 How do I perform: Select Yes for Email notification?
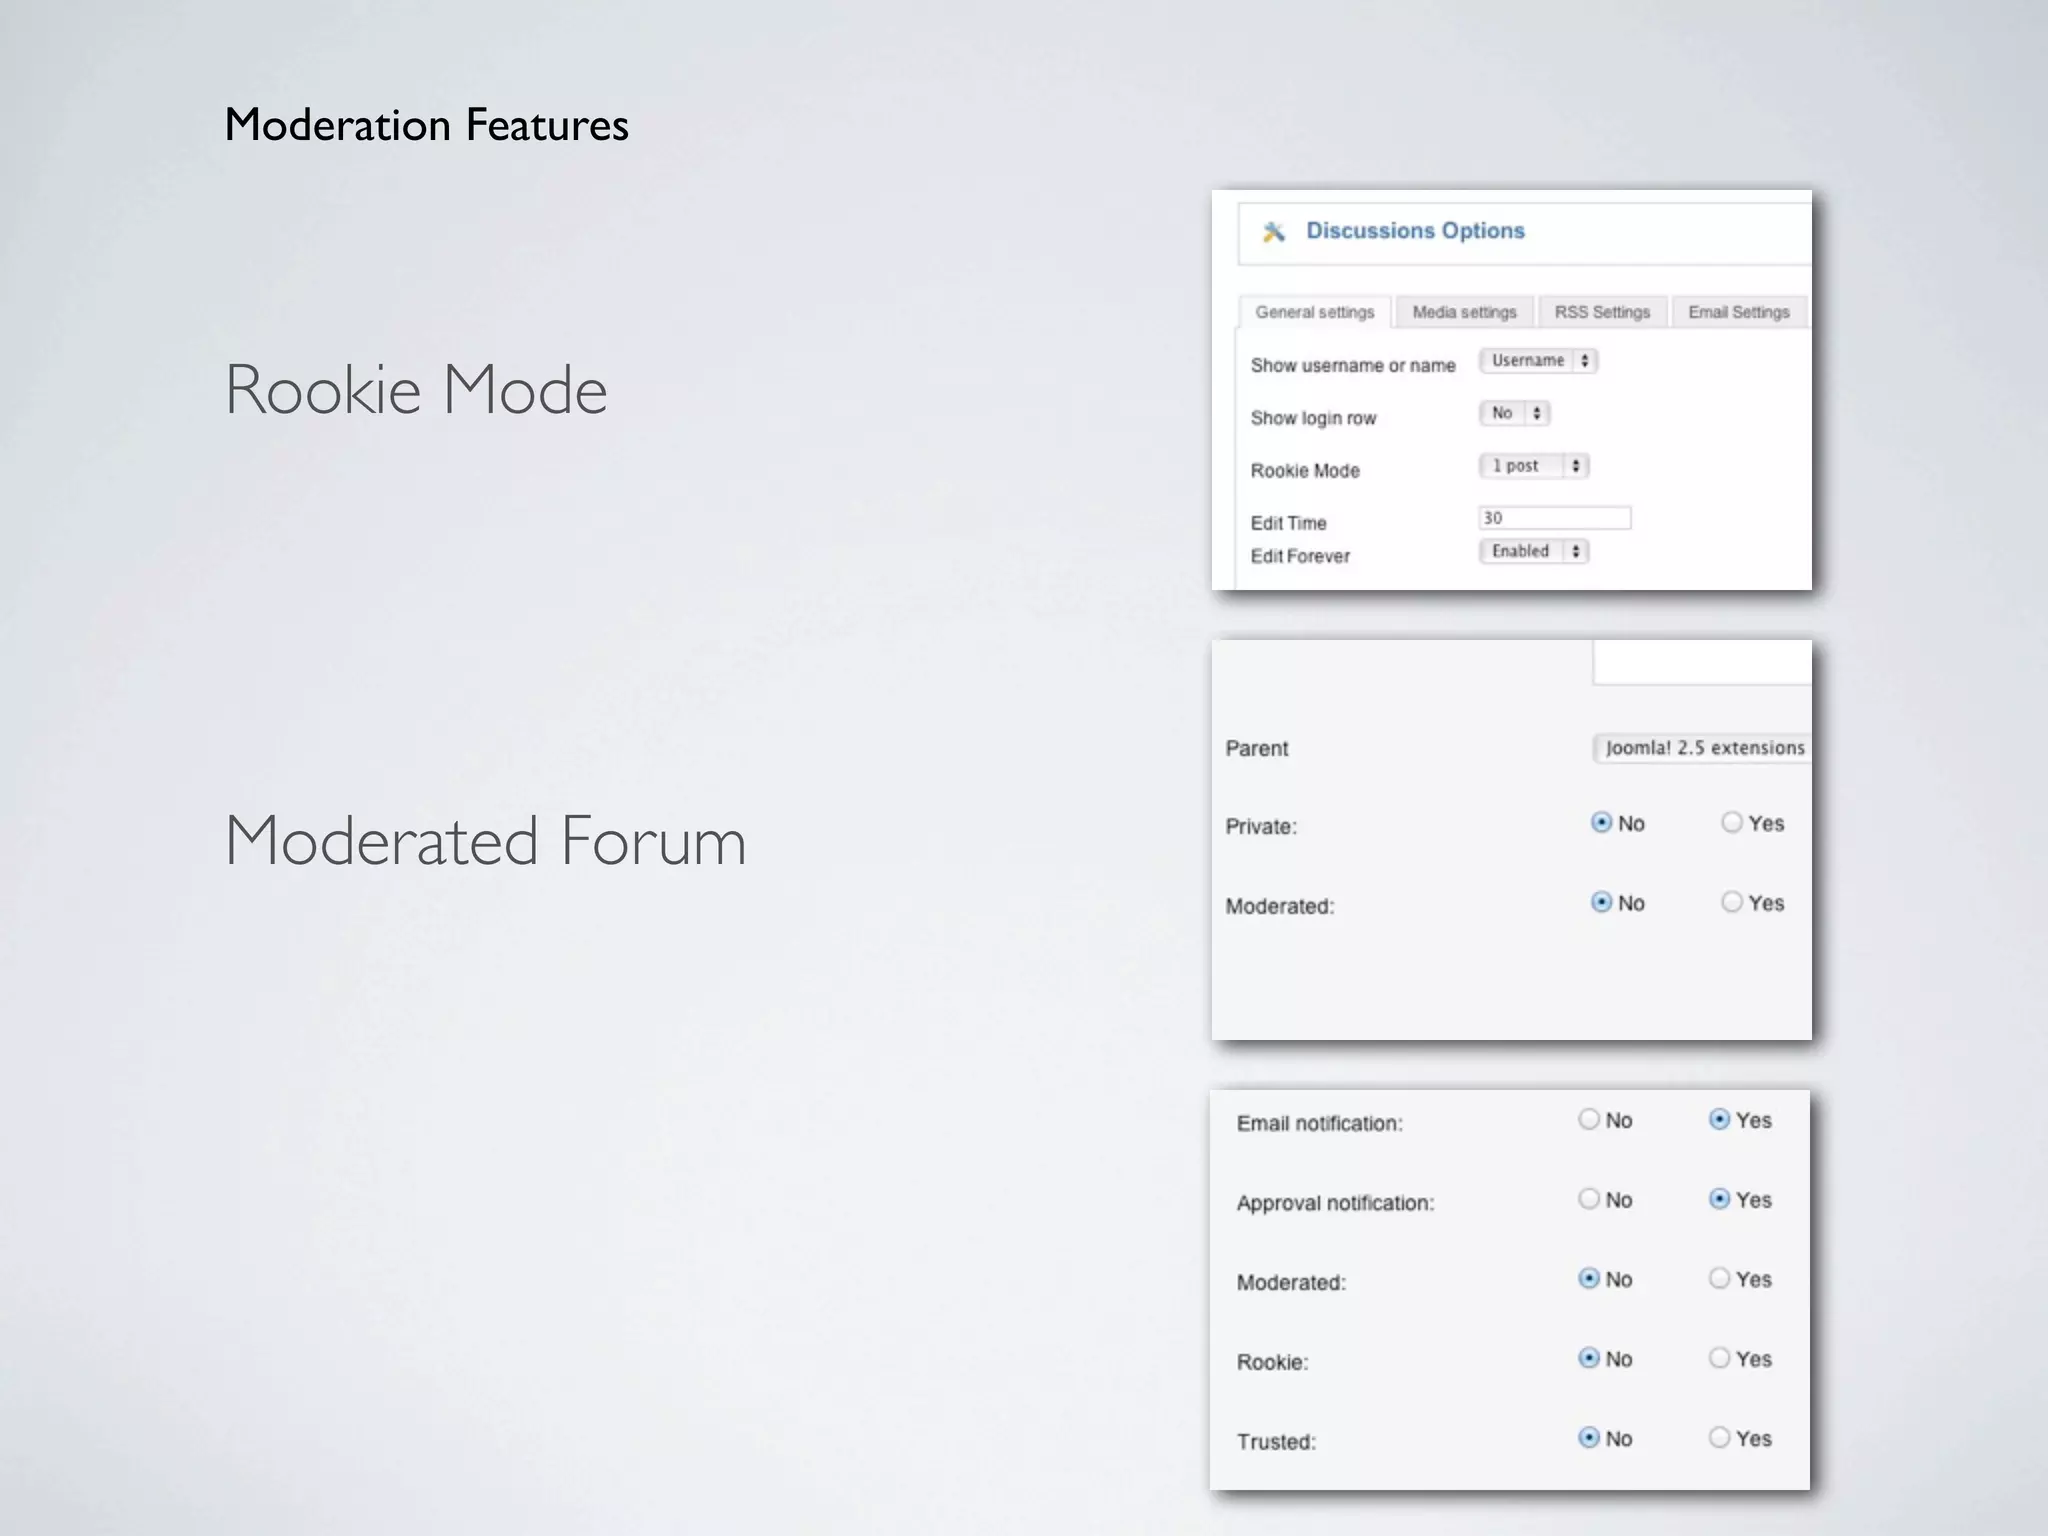tap(1719, 1120)
